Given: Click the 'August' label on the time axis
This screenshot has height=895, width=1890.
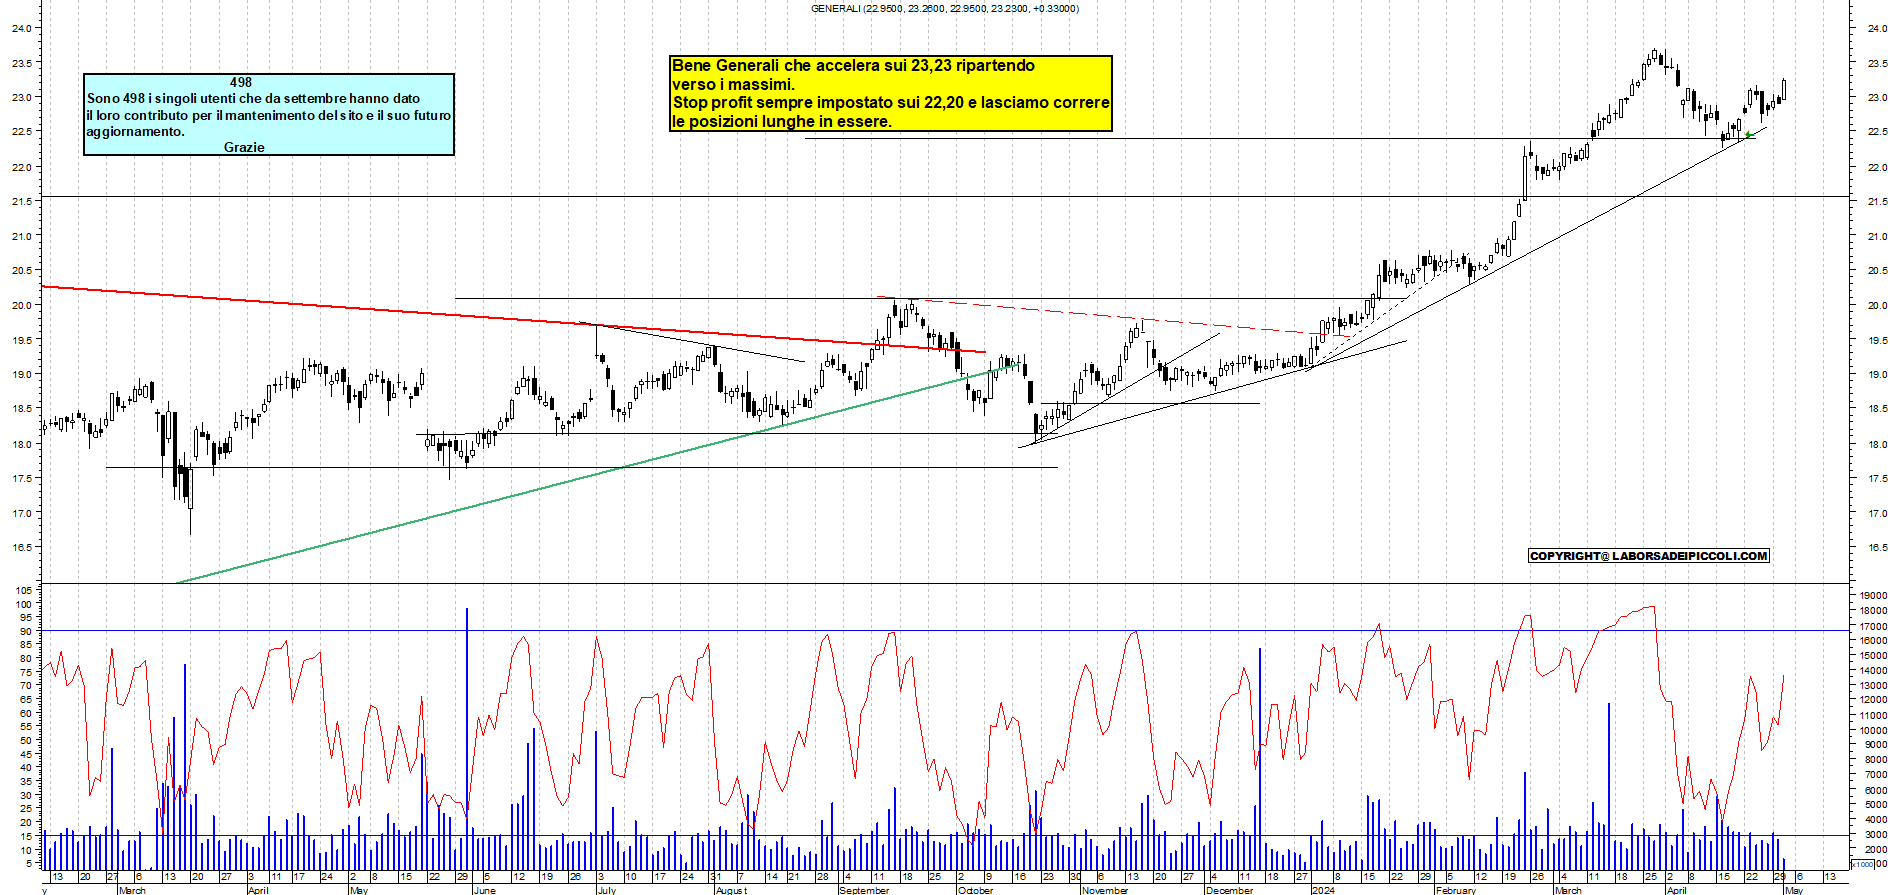Looking at the screenshot, I should 731,889.
